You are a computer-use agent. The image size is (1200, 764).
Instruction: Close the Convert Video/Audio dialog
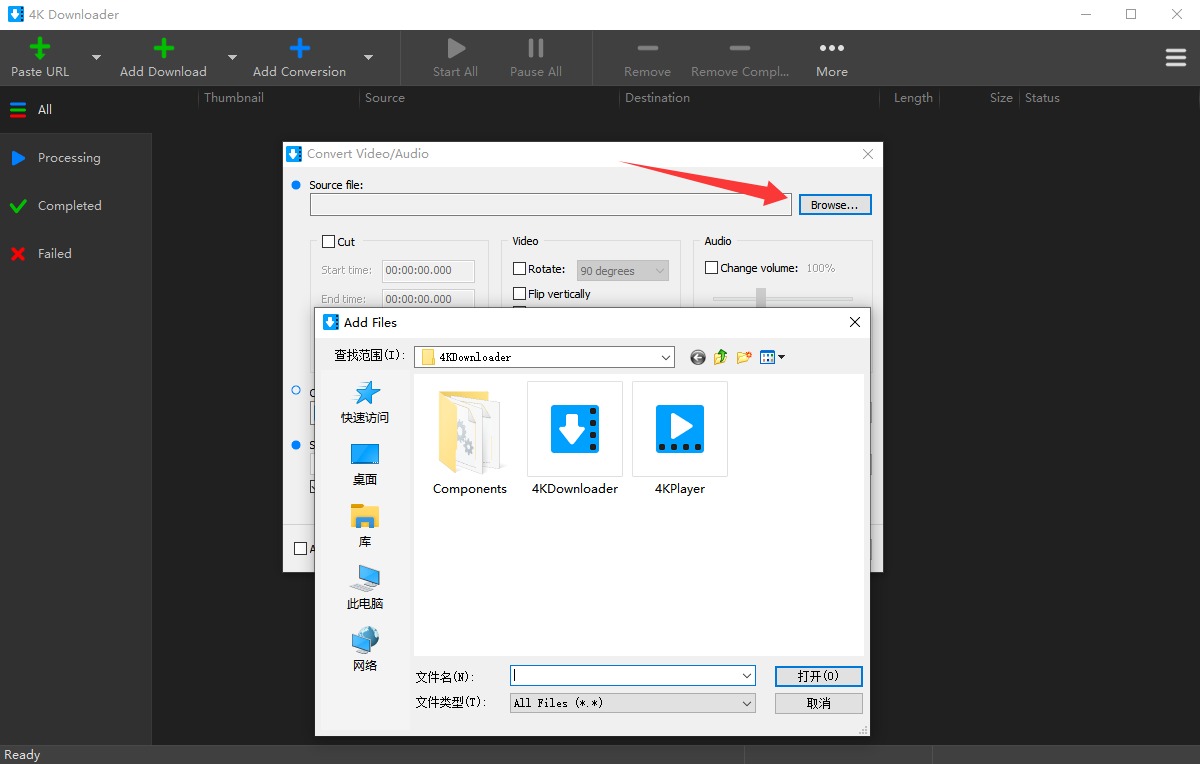click(868, 154)
